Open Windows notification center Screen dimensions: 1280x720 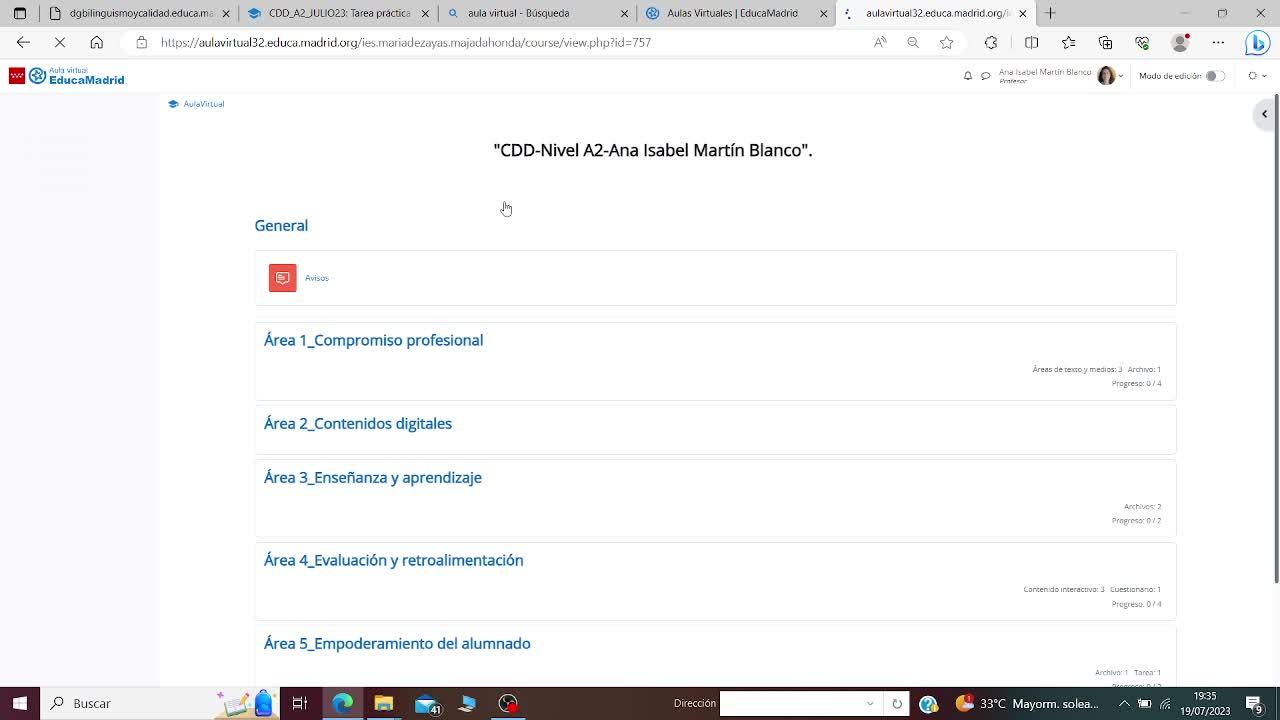(x=1254, y=703)
